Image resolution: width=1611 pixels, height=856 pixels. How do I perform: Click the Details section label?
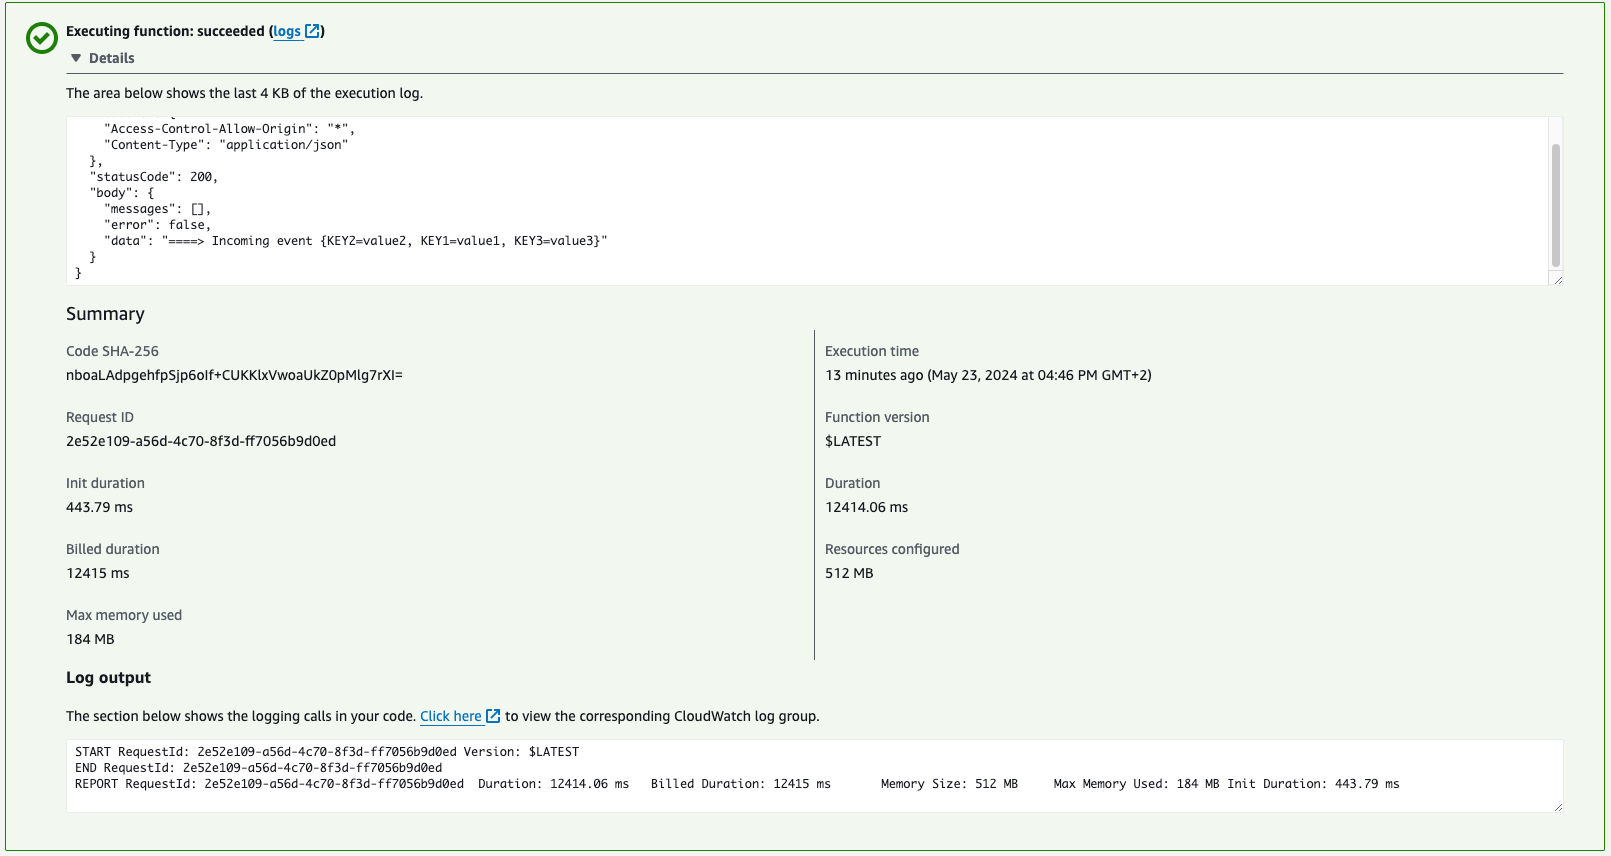tap(111, 58)
